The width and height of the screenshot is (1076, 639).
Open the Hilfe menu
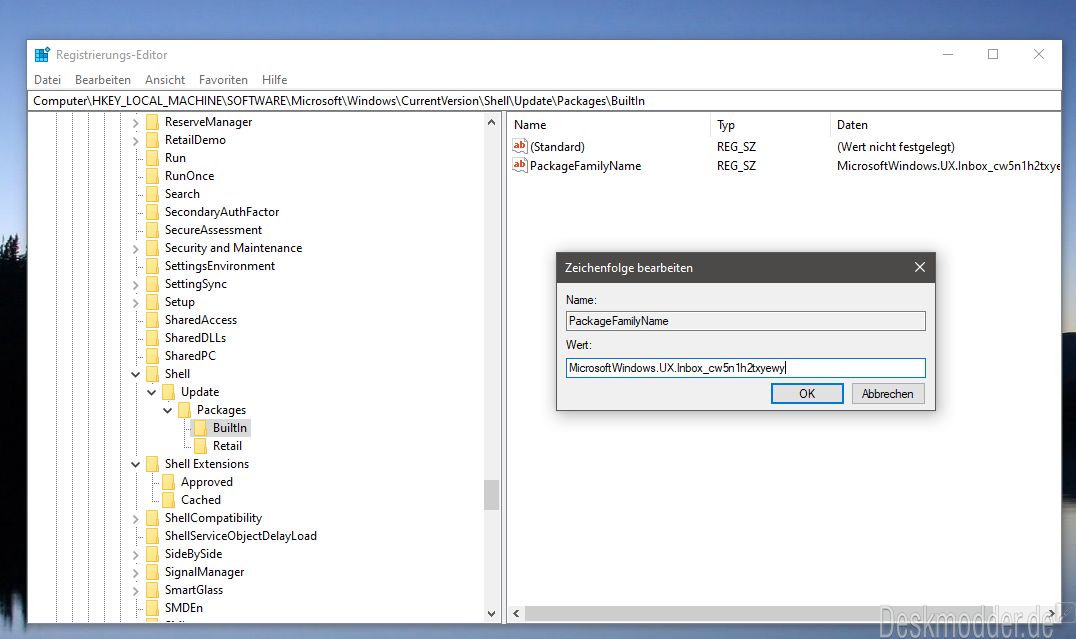(274, 80)
